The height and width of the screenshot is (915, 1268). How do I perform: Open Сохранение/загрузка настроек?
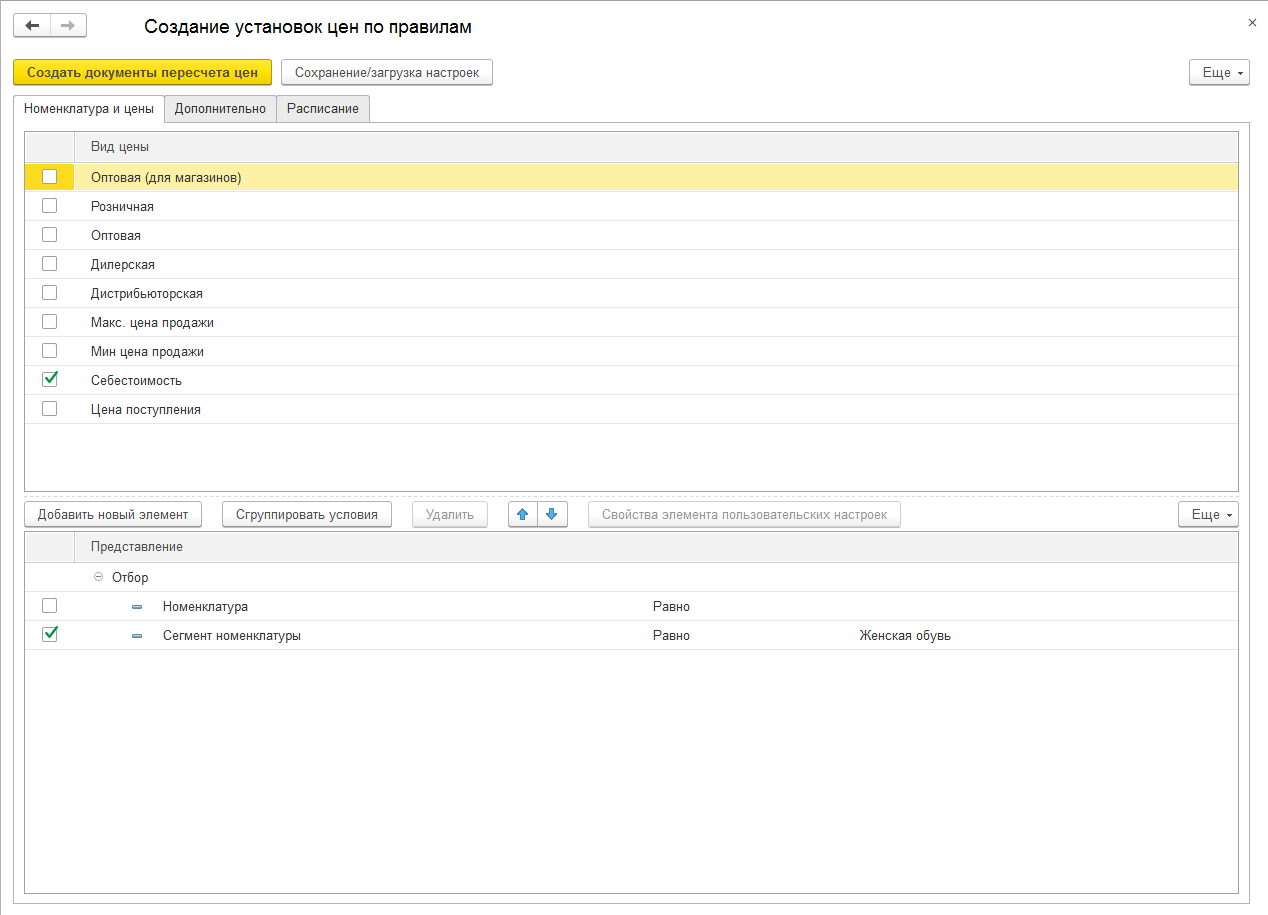pos(387,72)
